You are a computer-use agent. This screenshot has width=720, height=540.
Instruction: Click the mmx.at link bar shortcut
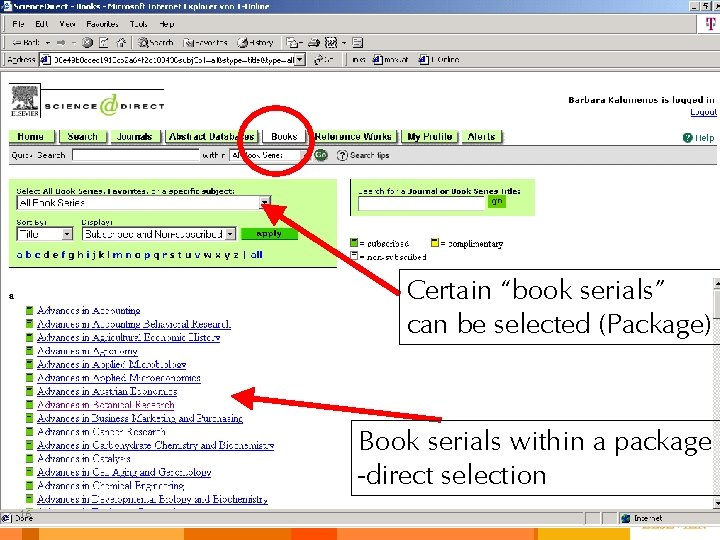coord(390,60)
